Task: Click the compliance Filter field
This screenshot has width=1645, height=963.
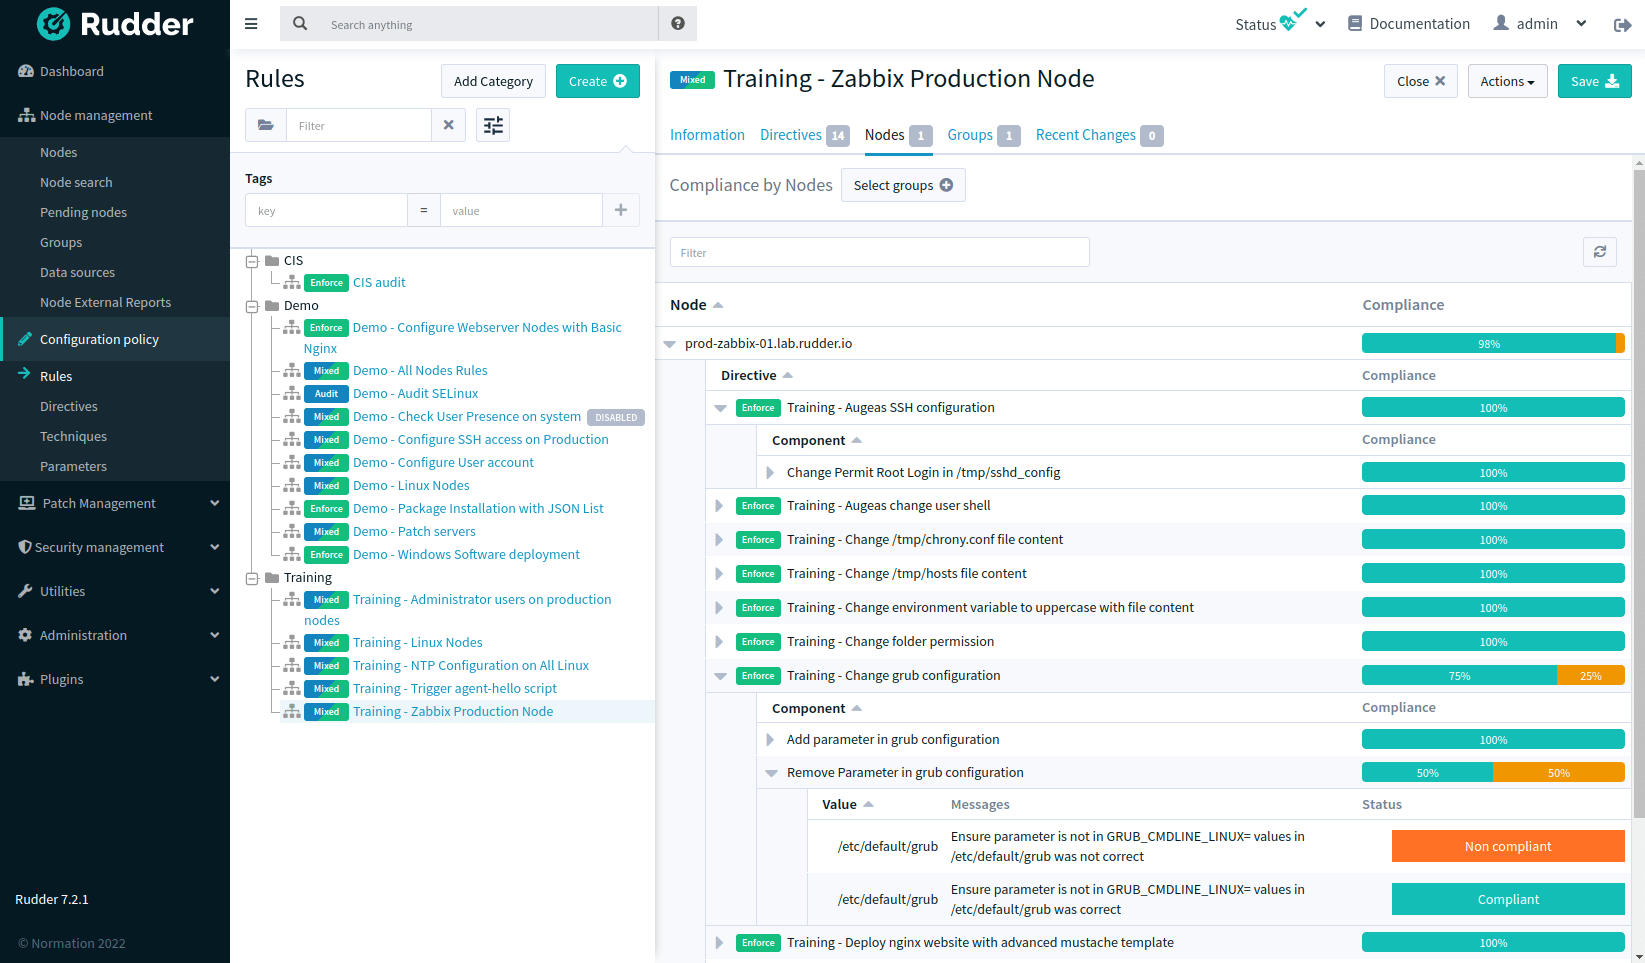Action: coord(879,252)
